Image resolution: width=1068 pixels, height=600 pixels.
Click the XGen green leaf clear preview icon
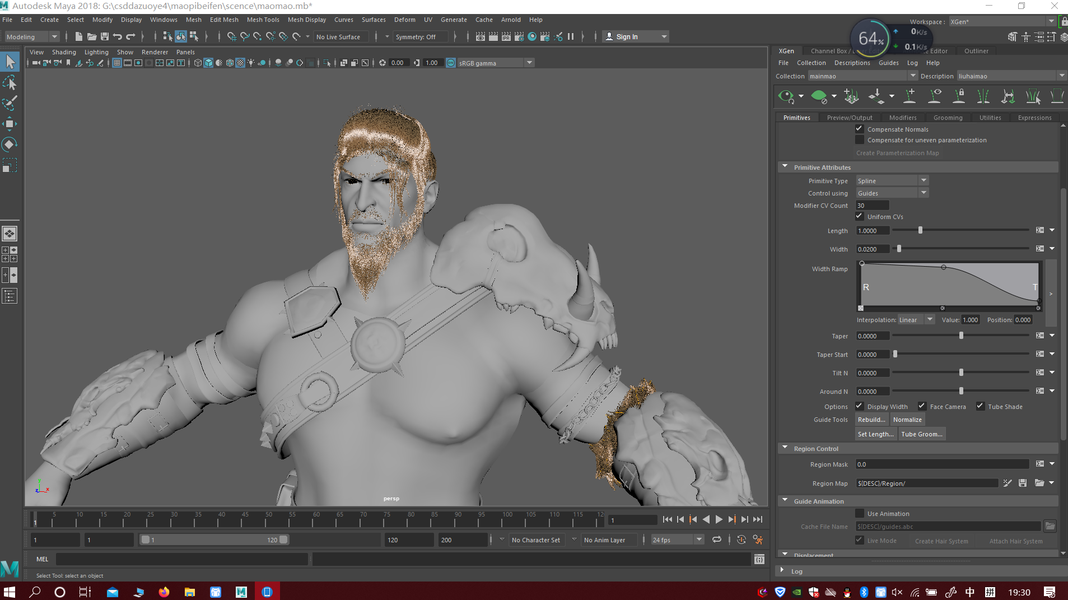[819, 96]
